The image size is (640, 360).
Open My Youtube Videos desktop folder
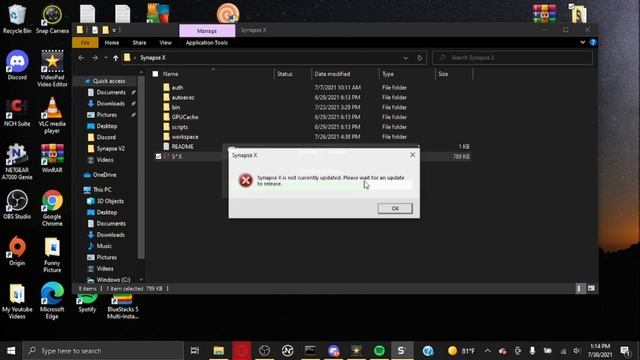pos(17,301)
